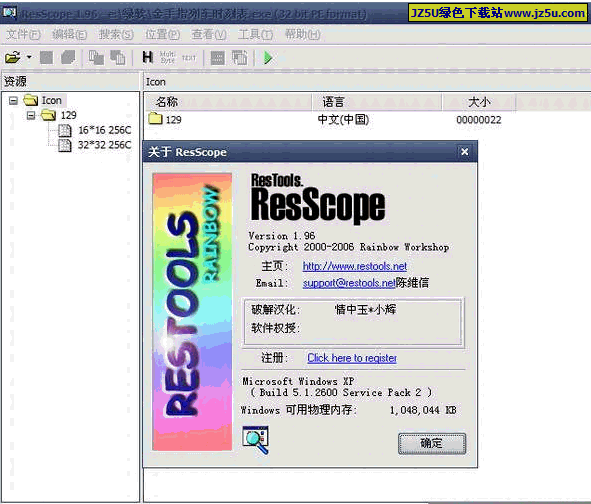Open the 工具(T) menu

coord(255,35)
